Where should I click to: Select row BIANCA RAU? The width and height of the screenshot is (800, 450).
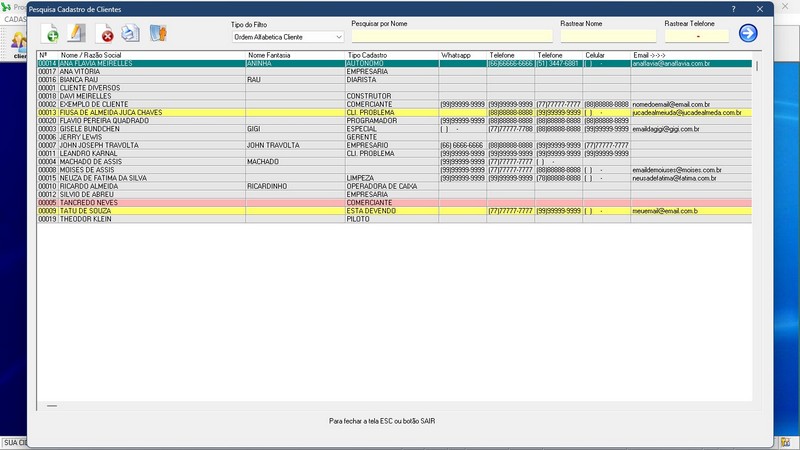pos(394,80)
